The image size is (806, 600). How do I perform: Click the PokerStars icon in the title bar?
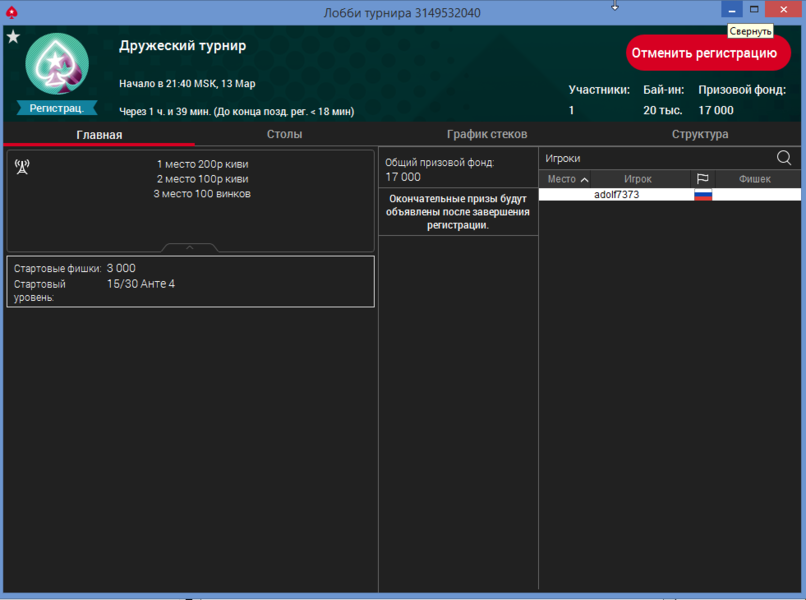click(12, 12)
